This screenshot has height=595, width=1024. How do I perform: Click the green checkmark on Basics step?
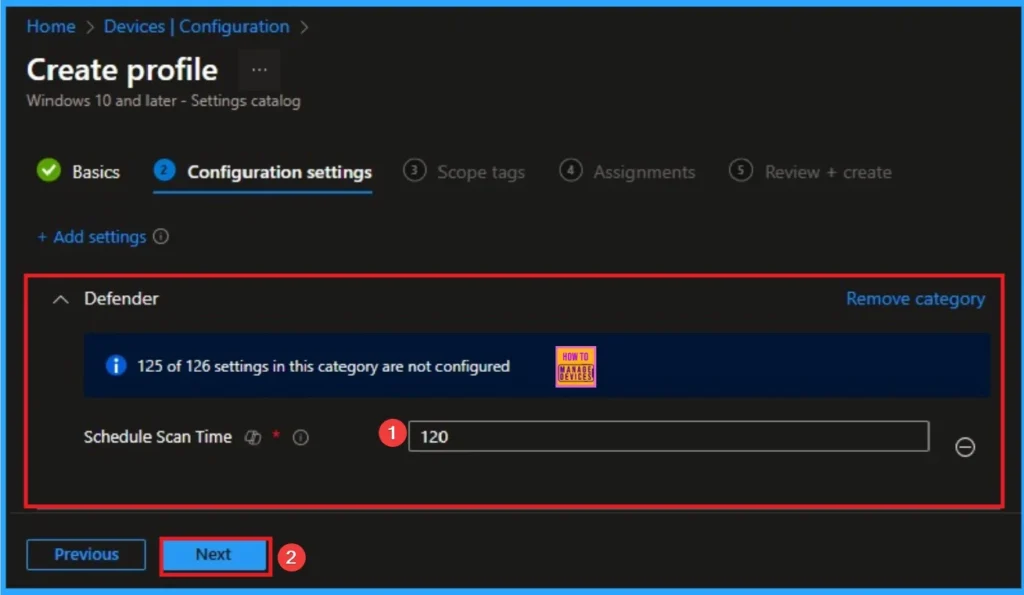[49, 171]
